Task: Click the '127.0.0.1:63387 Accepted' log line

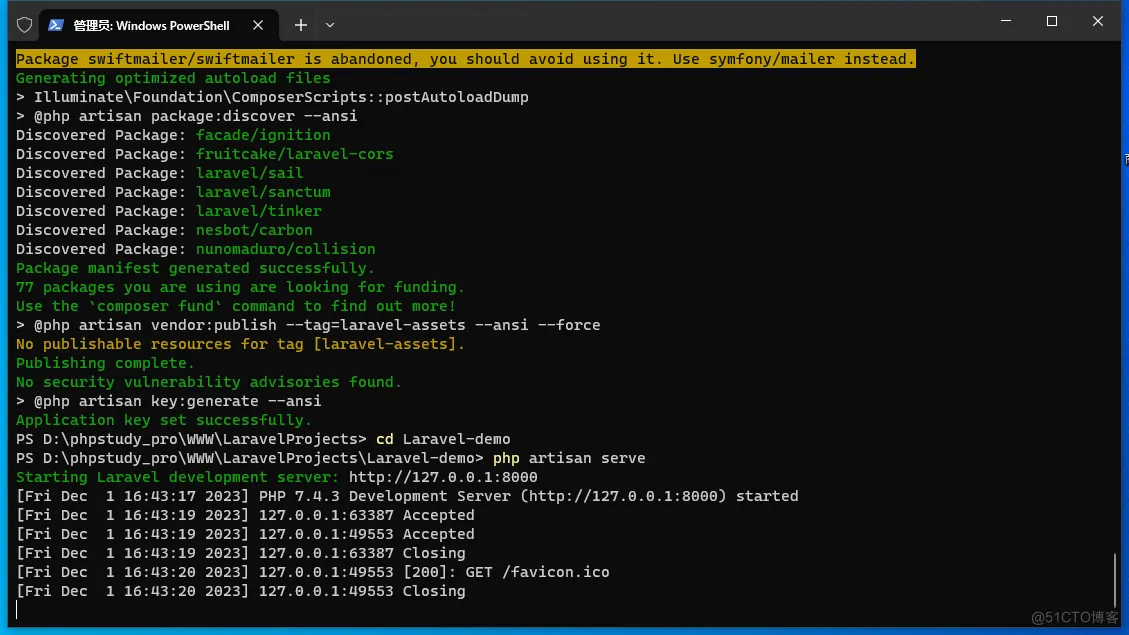Action: point(245,515)
